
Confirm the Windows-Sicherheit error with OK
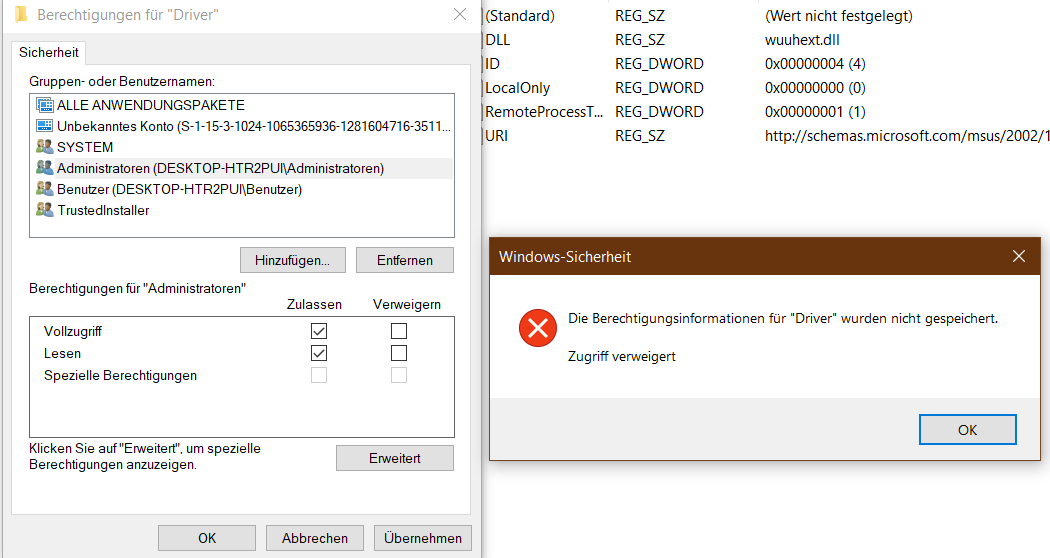[967, 430]
